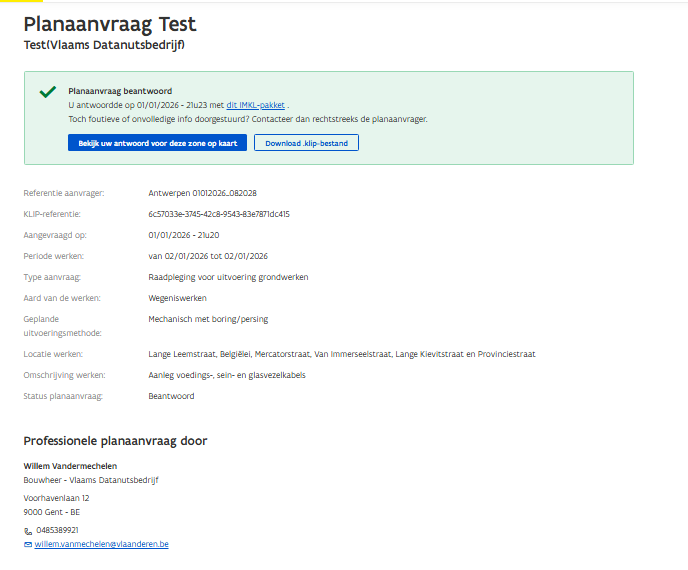Click 'Mechanisch met boring/persing' value
The width and height of the screenshot is (688, 570).
pos(208,319)
